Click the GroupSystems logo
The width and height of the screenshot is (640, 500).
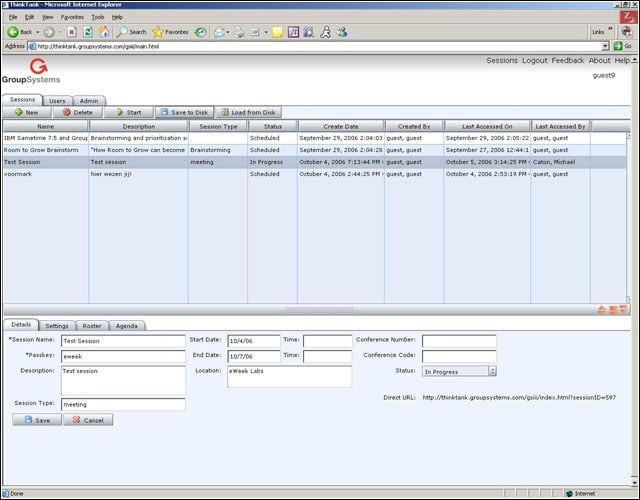click(x=31, y=71)
